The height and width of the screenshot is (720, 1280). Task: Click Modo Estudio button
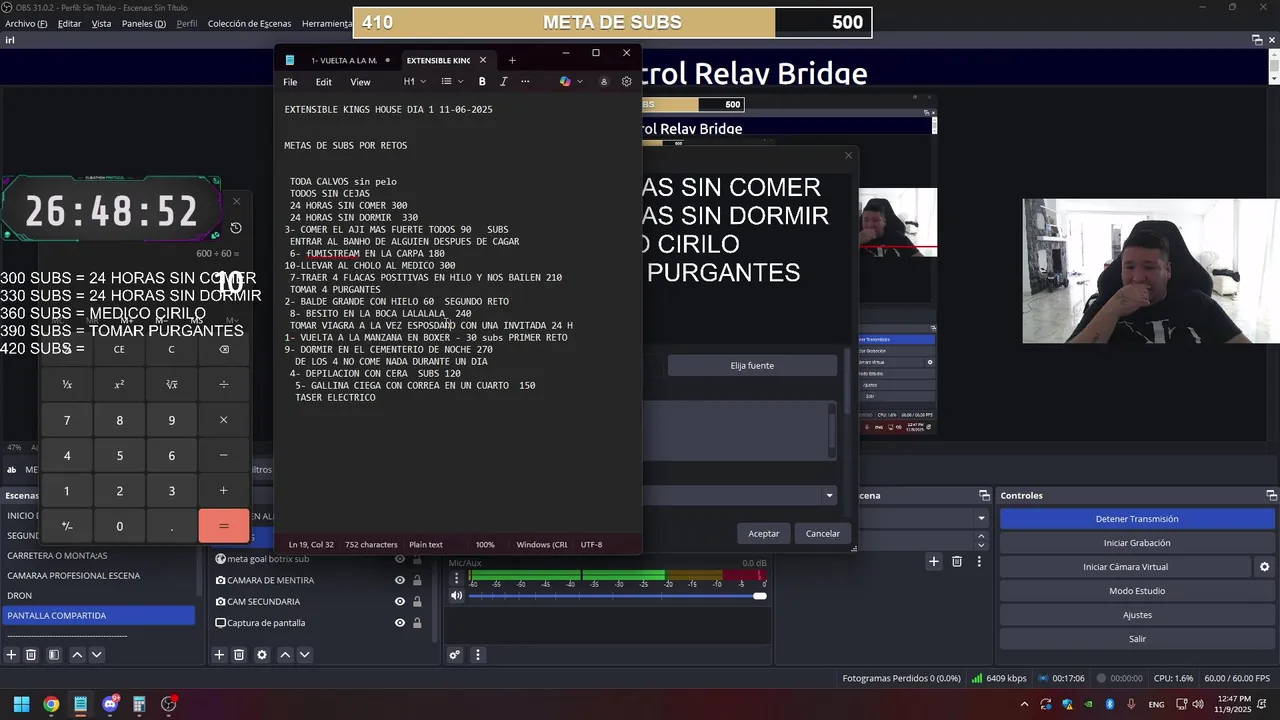[x=1137, y=591]
